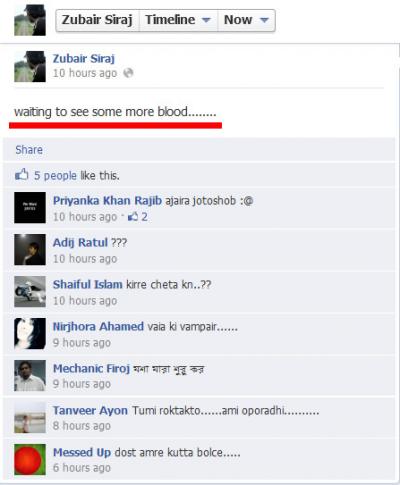Click the post's 10 hours ago timestamp
The image size is (400, 485).
[85, 73]
